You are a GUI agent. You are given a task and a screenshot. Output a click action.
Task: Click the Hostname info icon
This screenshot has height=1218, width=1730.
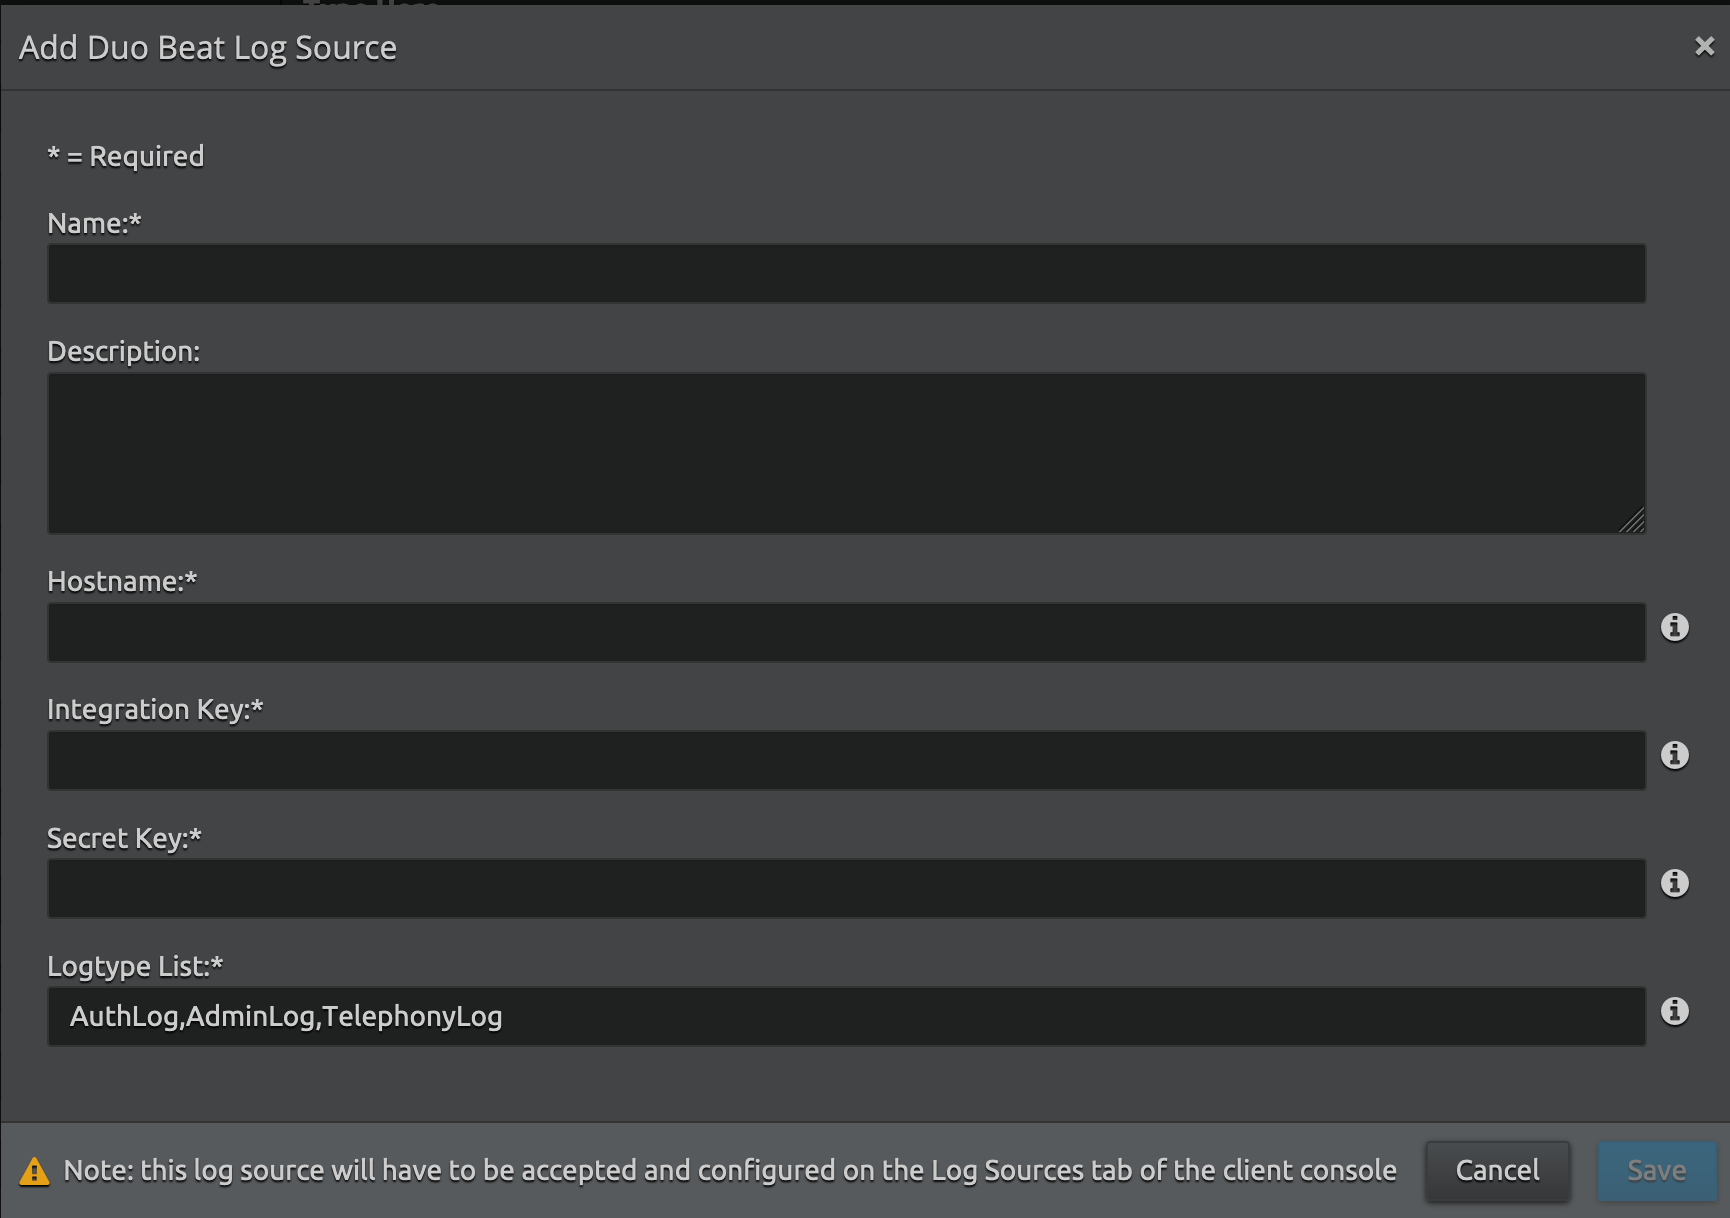click(x=1674, y=627)
